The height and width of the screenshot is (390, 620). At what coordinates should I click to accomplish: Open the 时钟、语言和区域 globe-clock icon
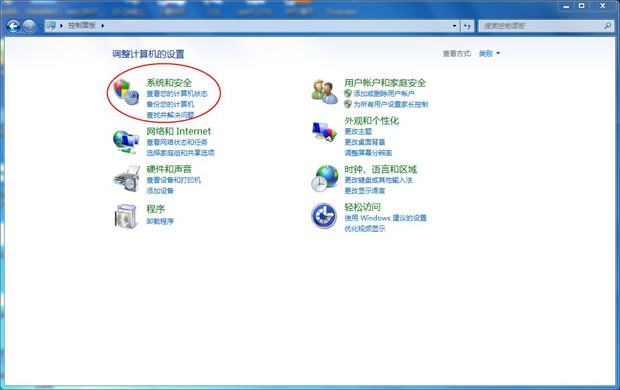[325, 179]
